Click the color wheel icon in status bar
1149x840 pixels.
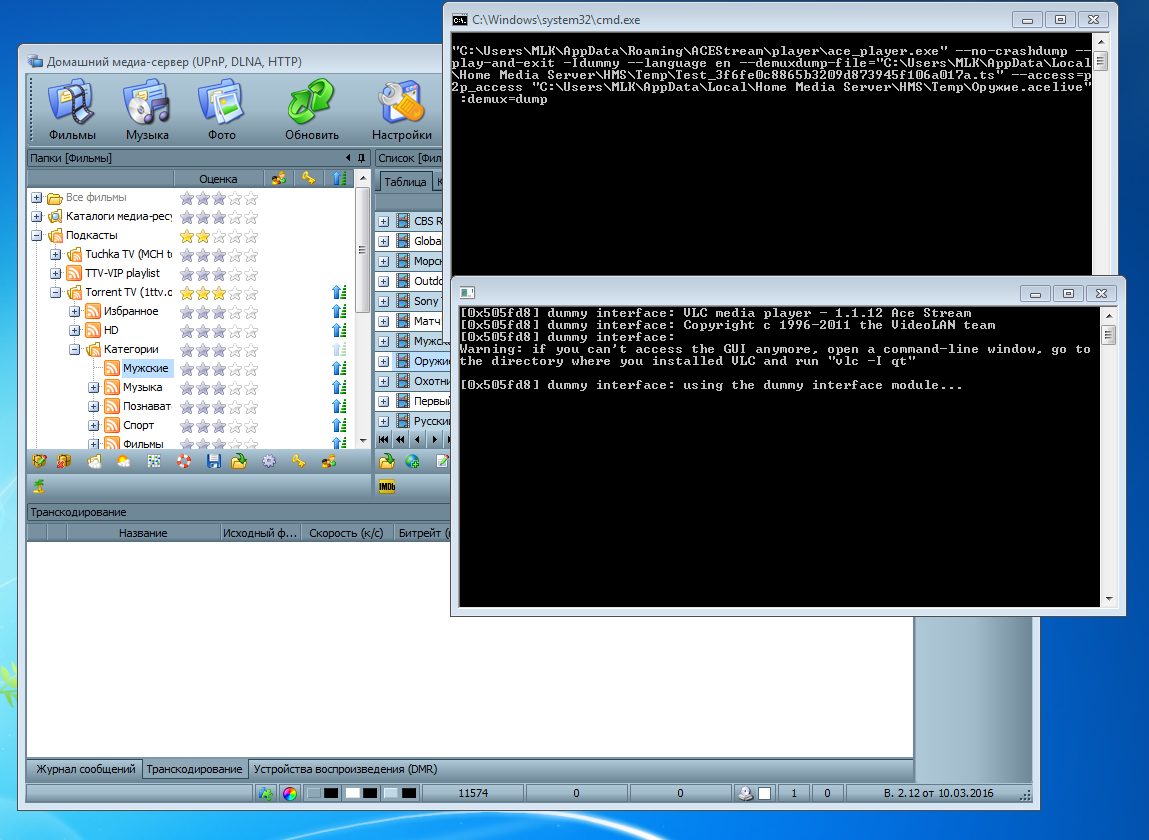click(290, 794)
